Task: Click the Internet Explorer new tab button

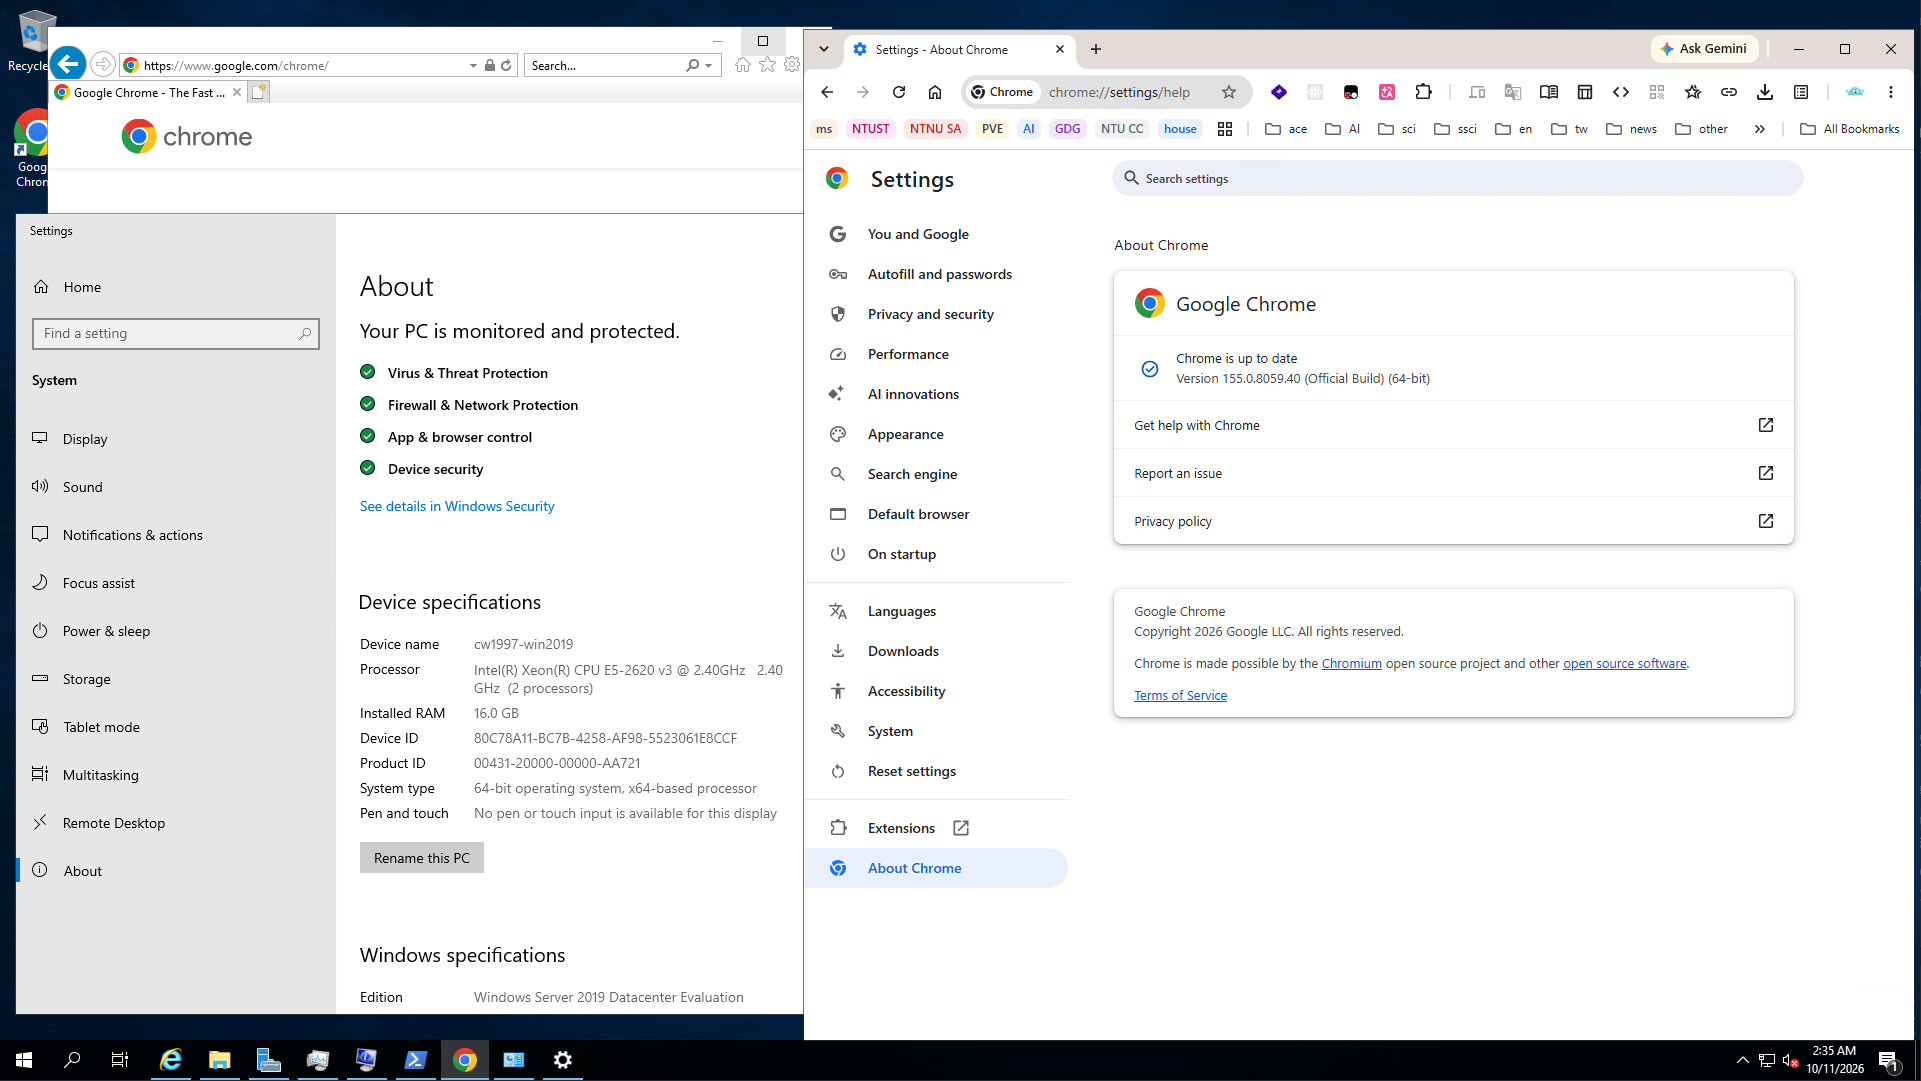Action: coord(258,92)
